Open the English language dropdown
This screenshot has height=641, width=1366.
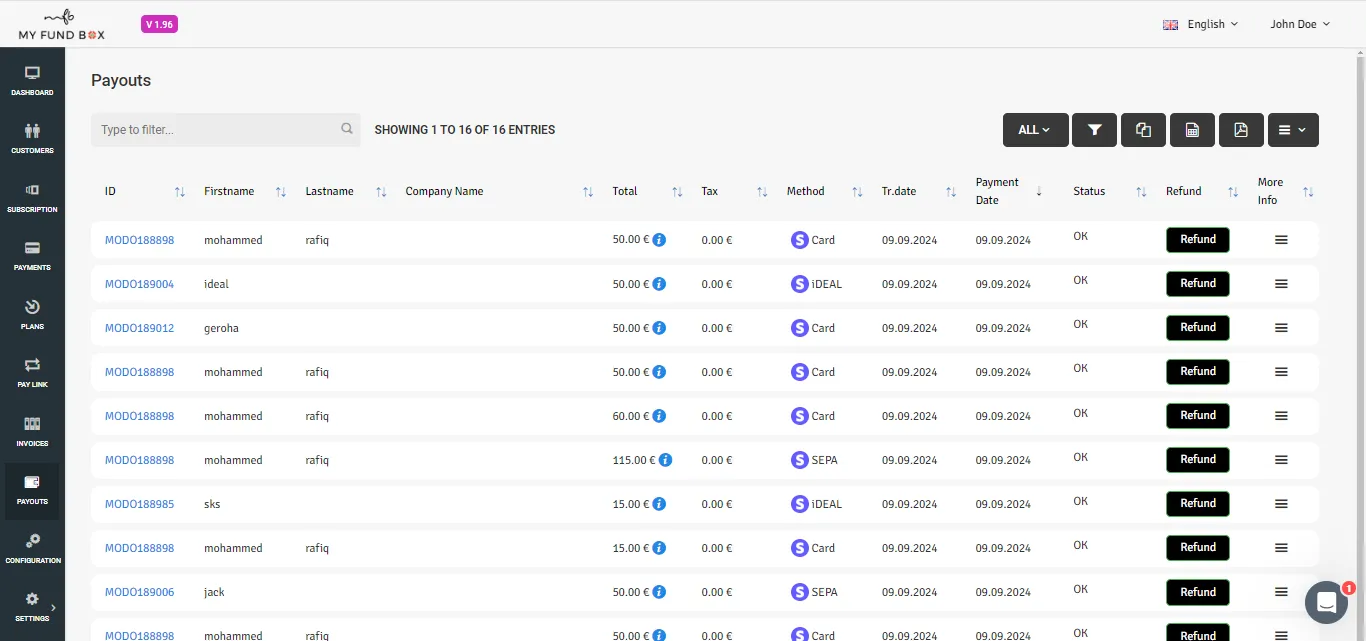pyautogui.click(x=1201, y=24)
